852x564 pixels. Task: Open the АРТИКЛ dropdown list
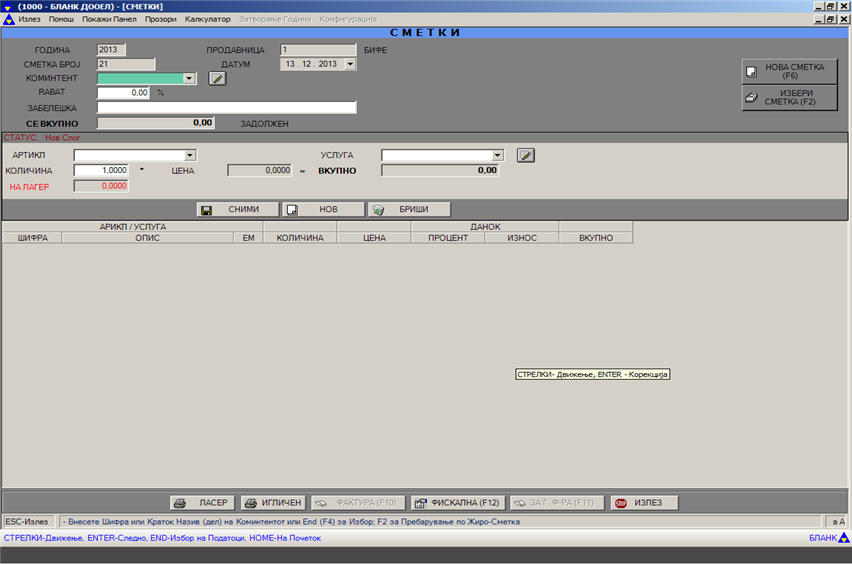[189, 155]
